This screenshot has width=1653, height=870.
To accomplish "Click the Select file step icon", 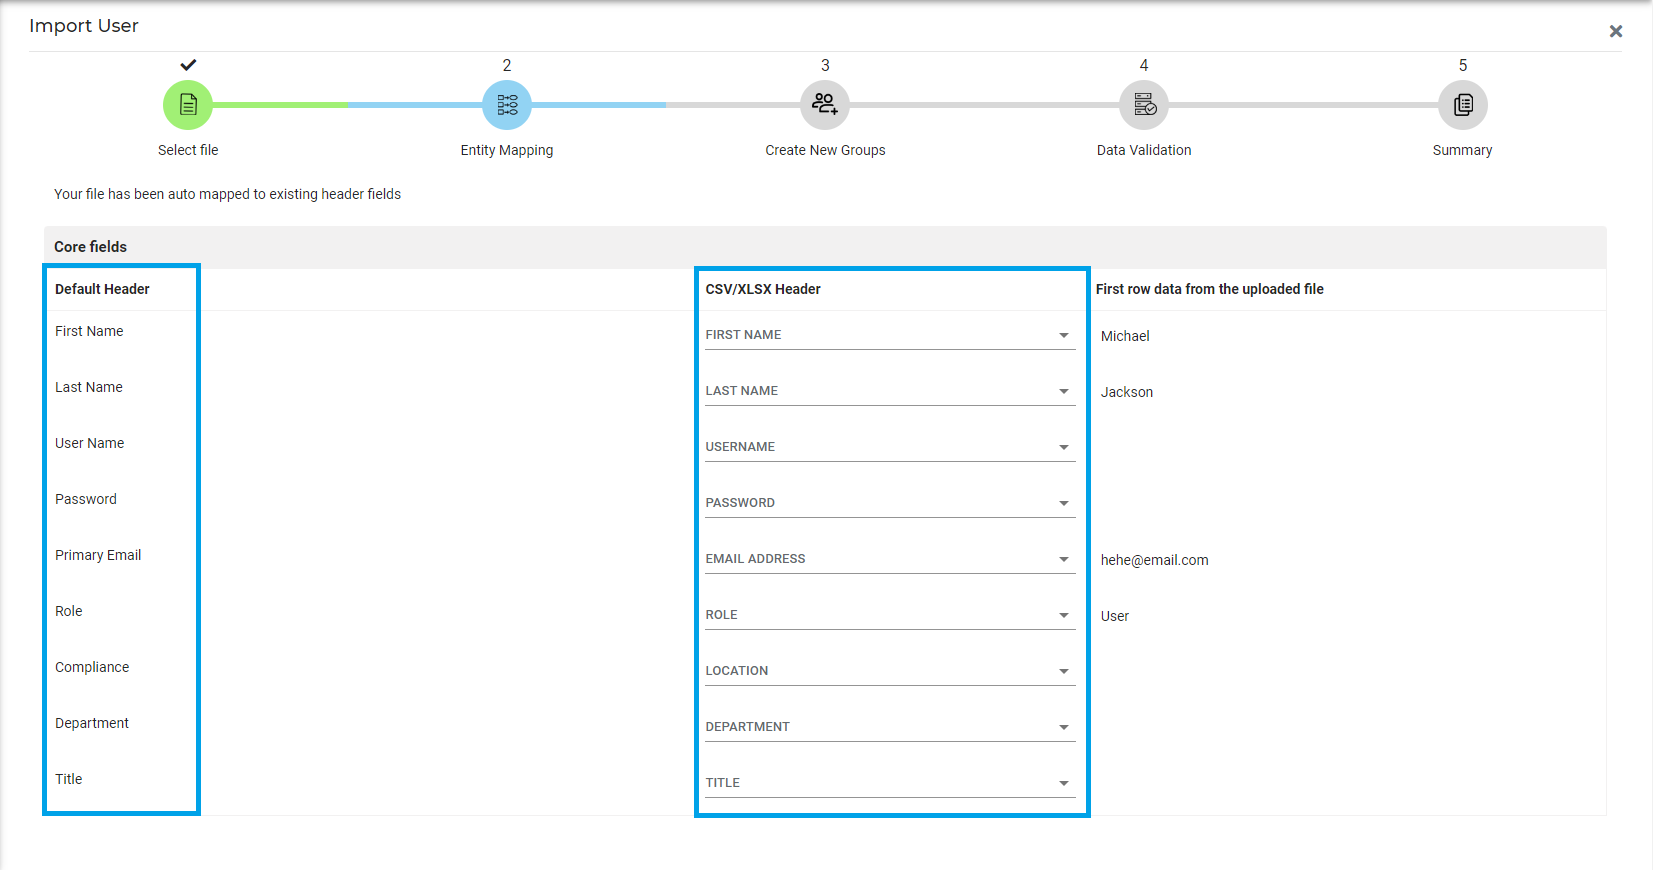I will click(188, 105).
